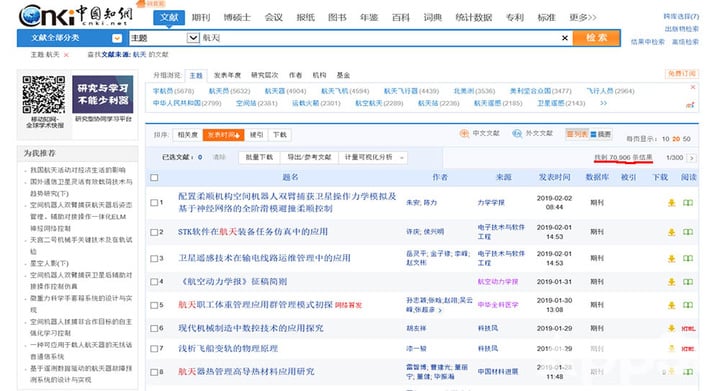The width and height of the screenshot is (720, 391).
Task: Tick the checkbox for result 1
Action: (x=154, y=203)
